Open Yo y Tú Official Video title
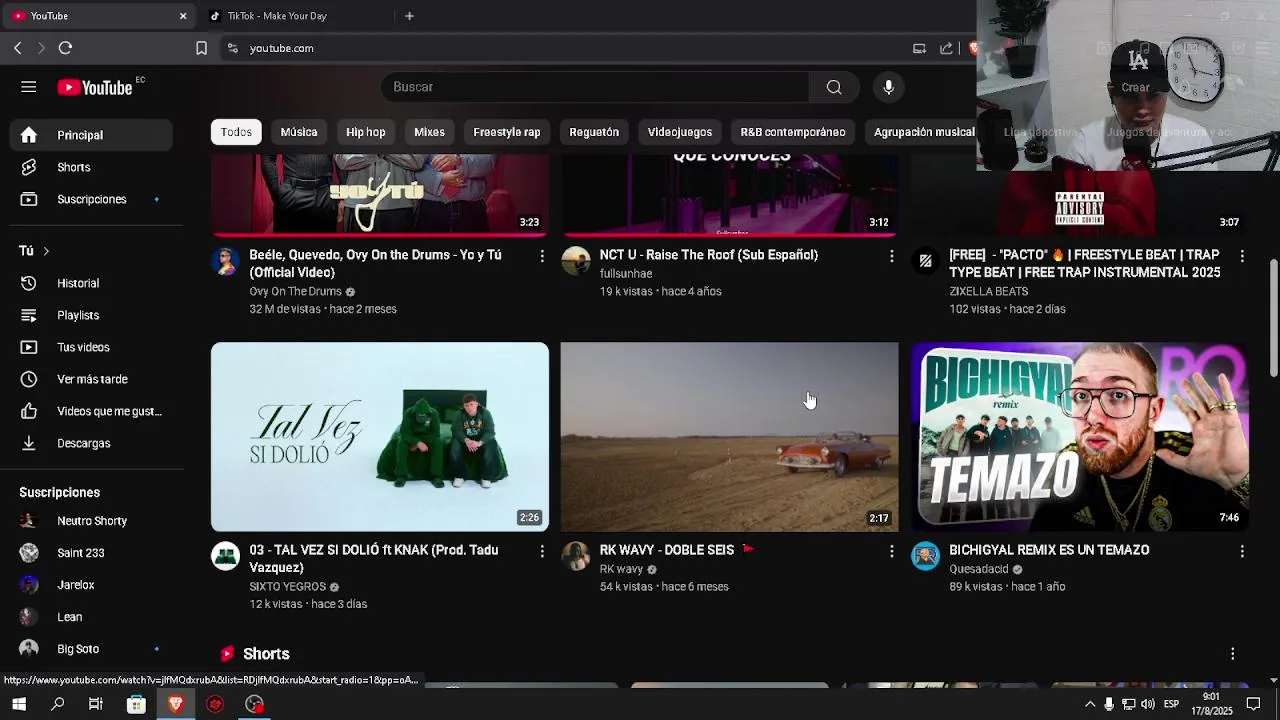The height and width of the screenshot is (720, 1280). tap(375, 264)
